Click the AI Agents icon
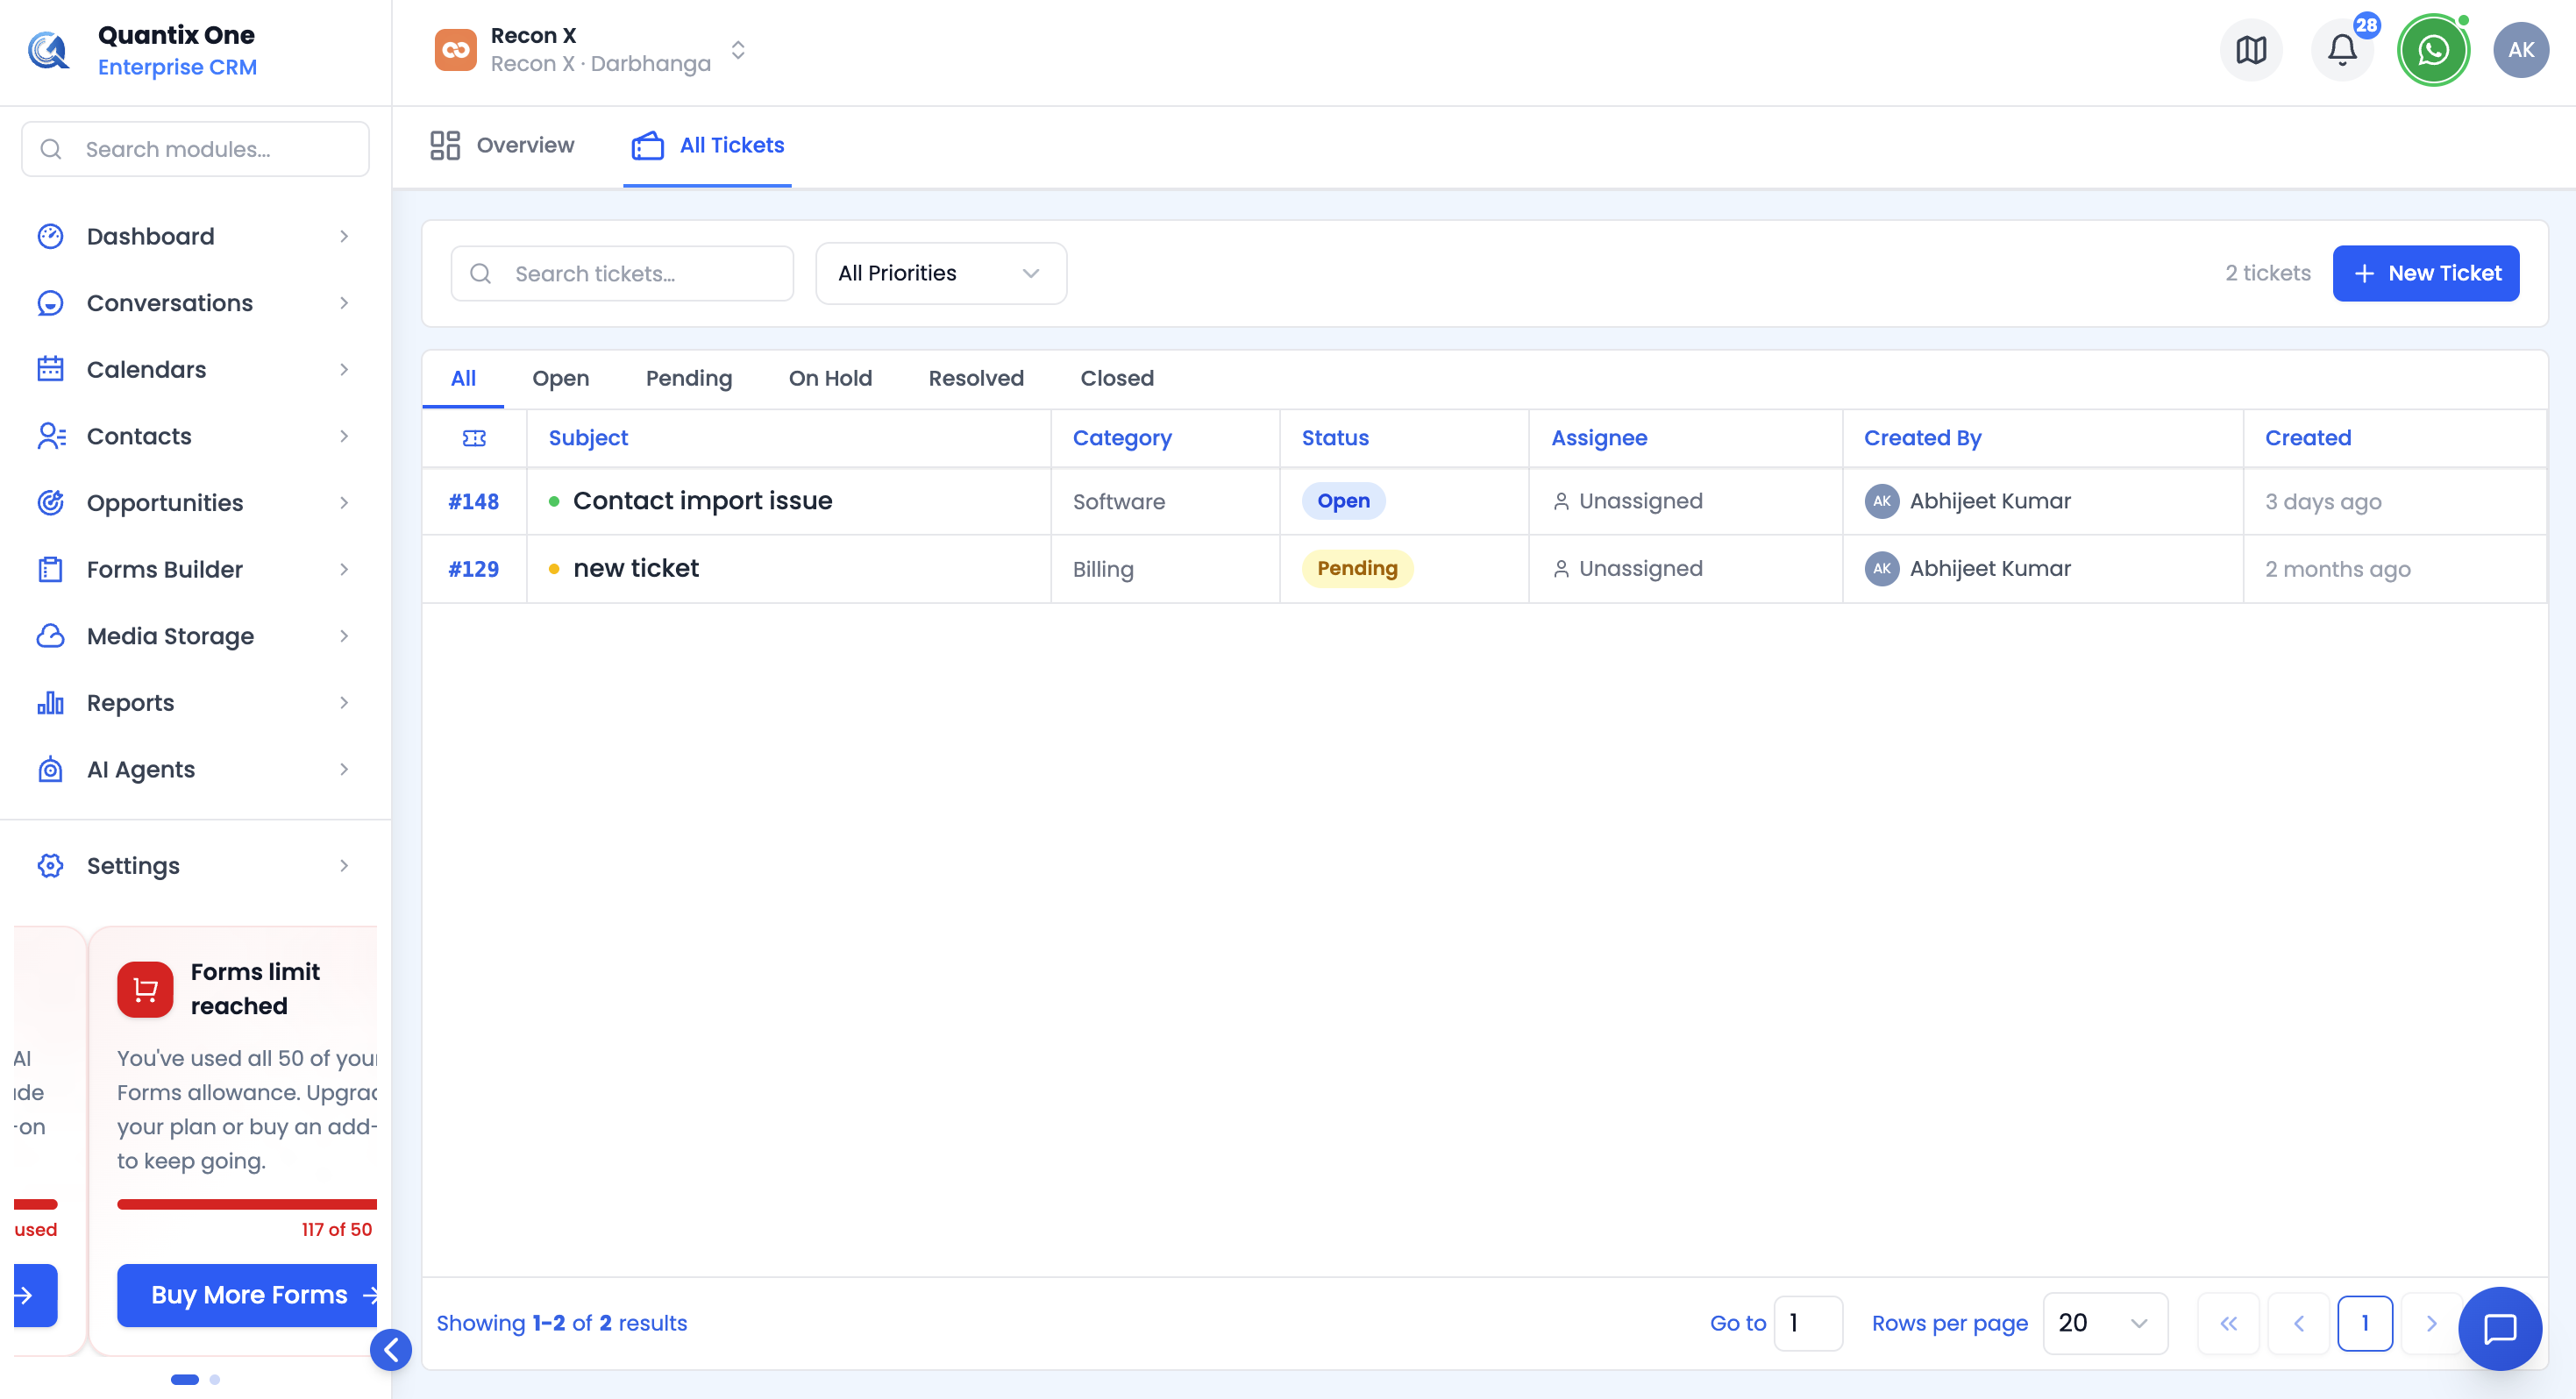Image resolution: width=2576 pixels, height=1399 pixels. pyautogui.click(x=50, y=769)
